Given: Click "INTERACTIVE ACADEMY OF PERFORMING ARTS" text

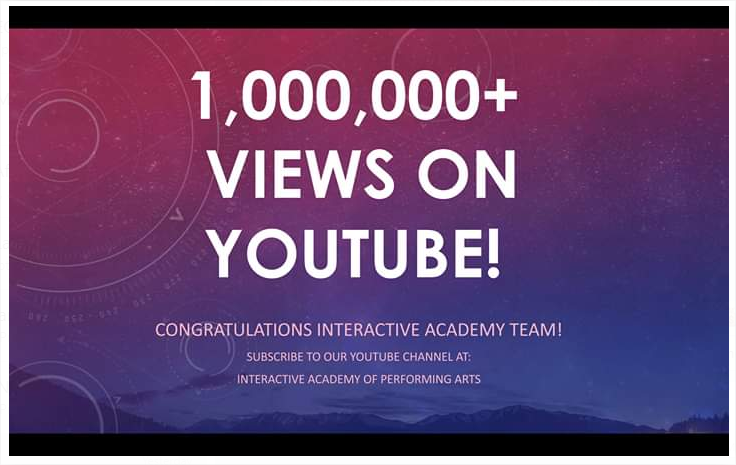Looking at the screenshot, I should (x=359, y=379).
